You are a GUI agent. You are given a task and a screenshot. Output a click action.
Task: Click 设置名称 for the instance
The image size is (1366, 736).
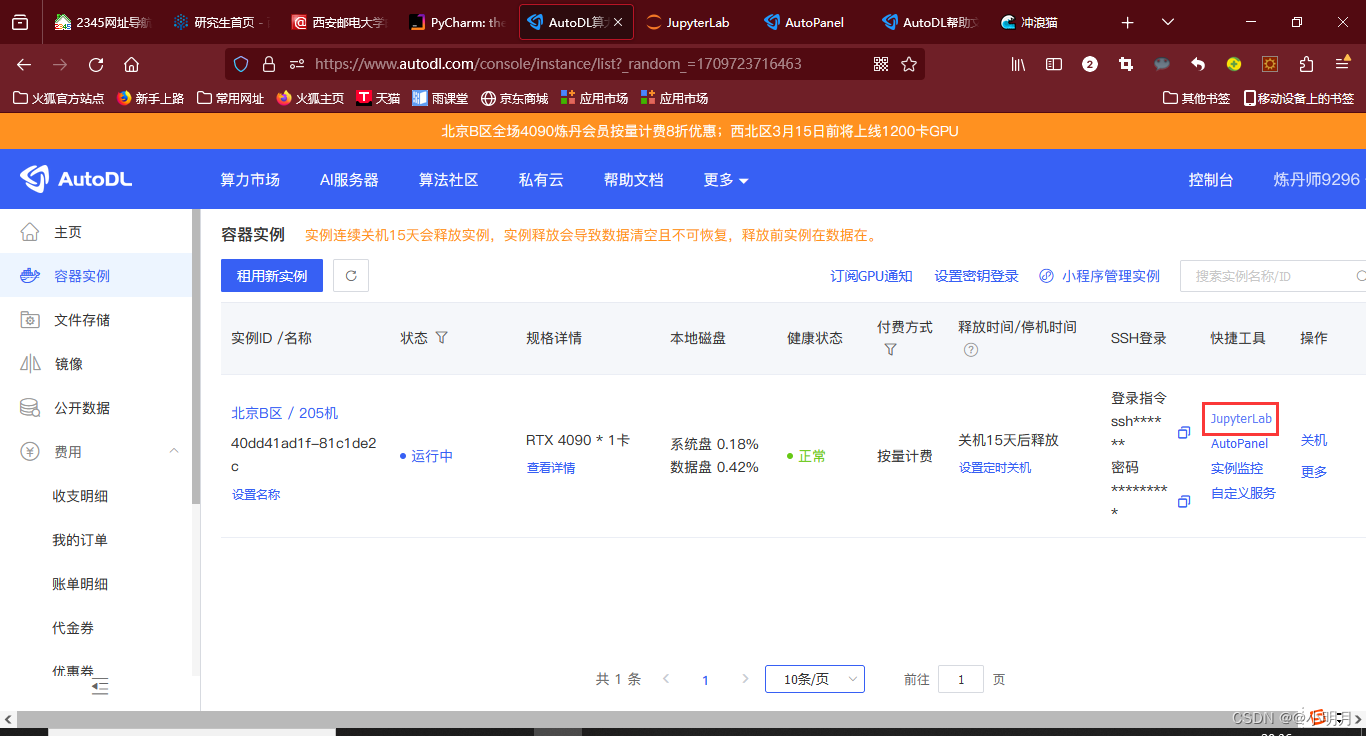point(256,494)
